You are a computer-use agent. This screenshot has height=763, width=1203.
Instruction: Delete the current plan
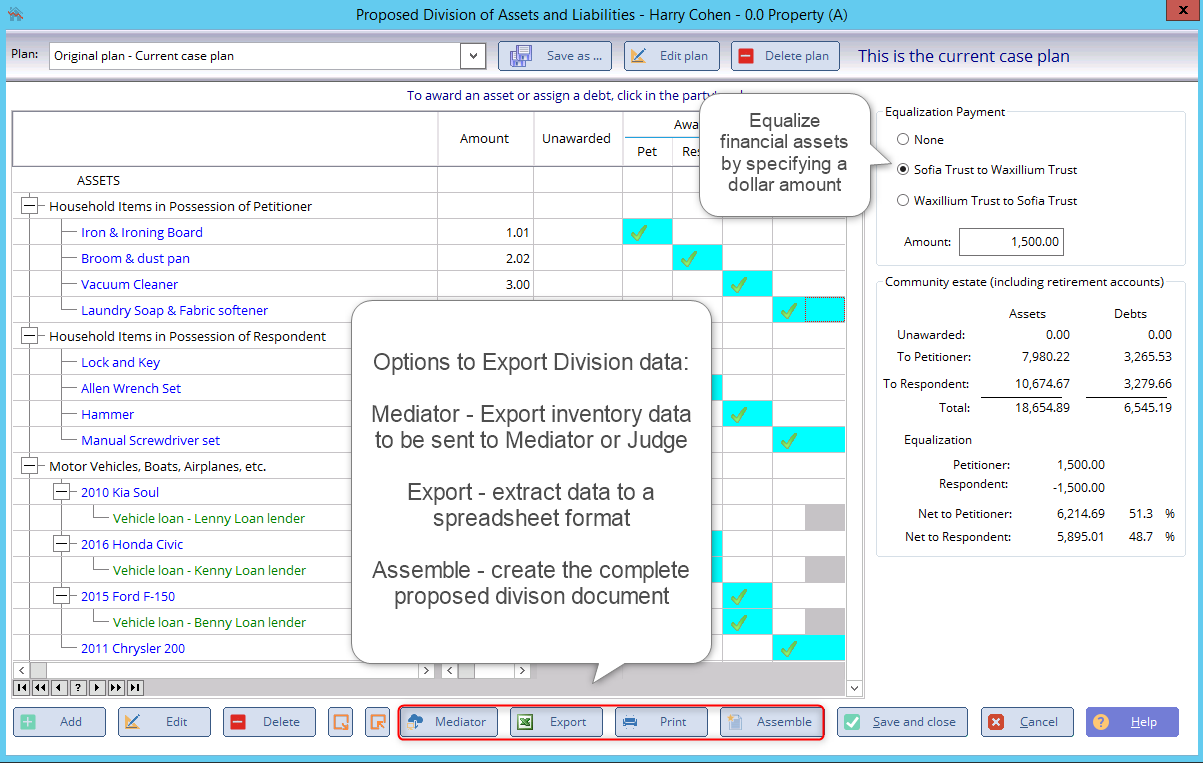point(784,56)
